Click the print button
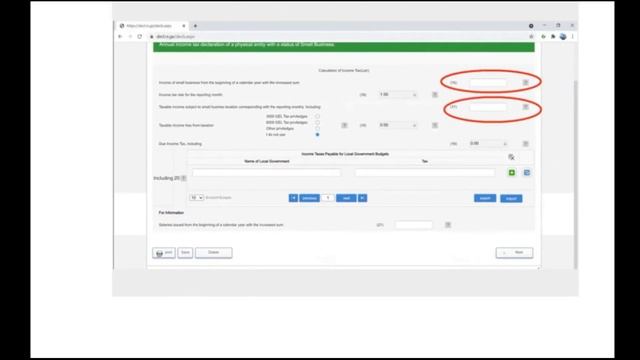The width and height of the screenshot is (640, 360). pos(164,253)
